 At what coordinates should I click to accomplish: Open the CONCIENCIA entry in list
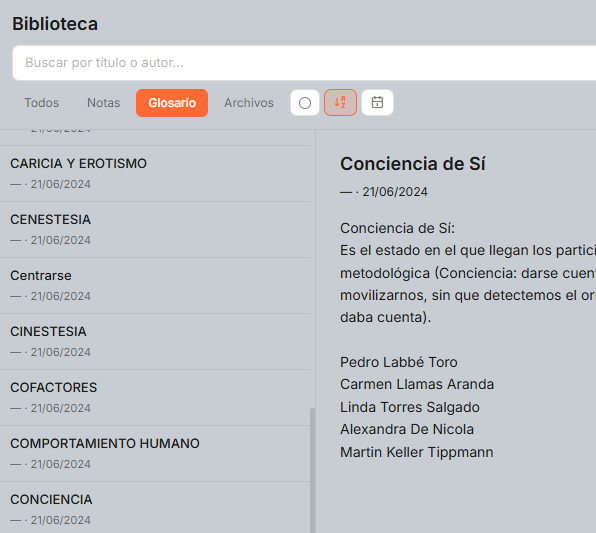(155, 508)
